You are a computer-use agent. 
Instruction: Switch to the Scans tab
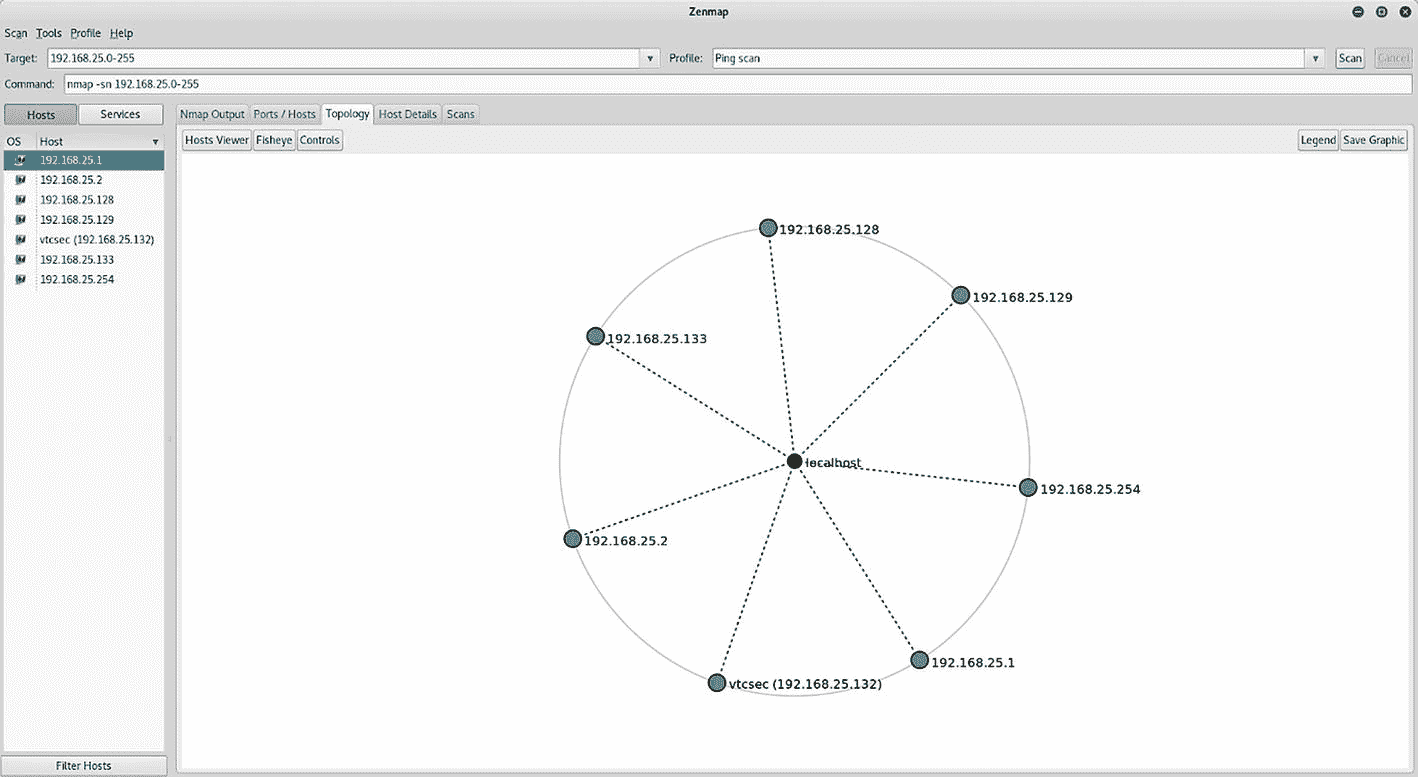(460, 114)
